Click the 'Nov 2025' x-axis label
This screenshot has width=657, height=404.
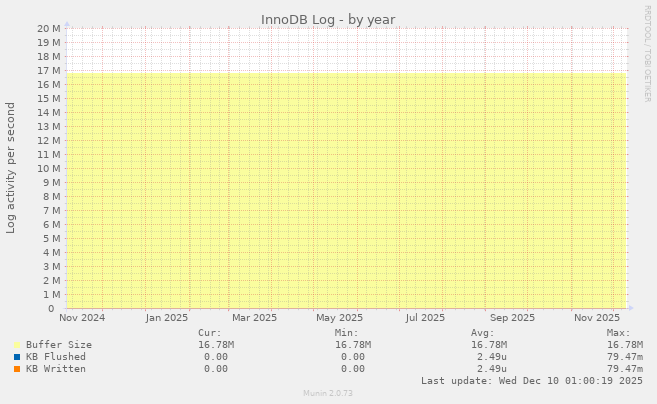597,318
